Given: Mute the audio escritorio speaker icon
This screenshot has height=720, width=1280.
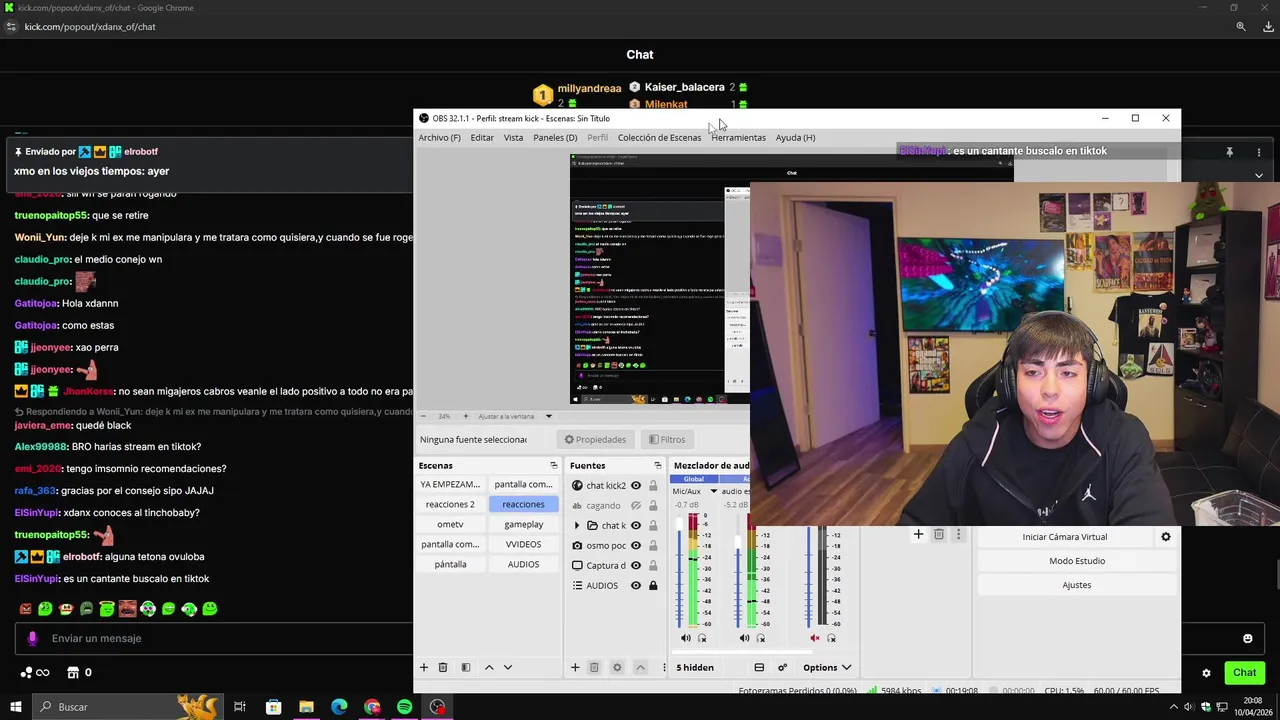Looking at the screenshot, I should click(744, 638).
